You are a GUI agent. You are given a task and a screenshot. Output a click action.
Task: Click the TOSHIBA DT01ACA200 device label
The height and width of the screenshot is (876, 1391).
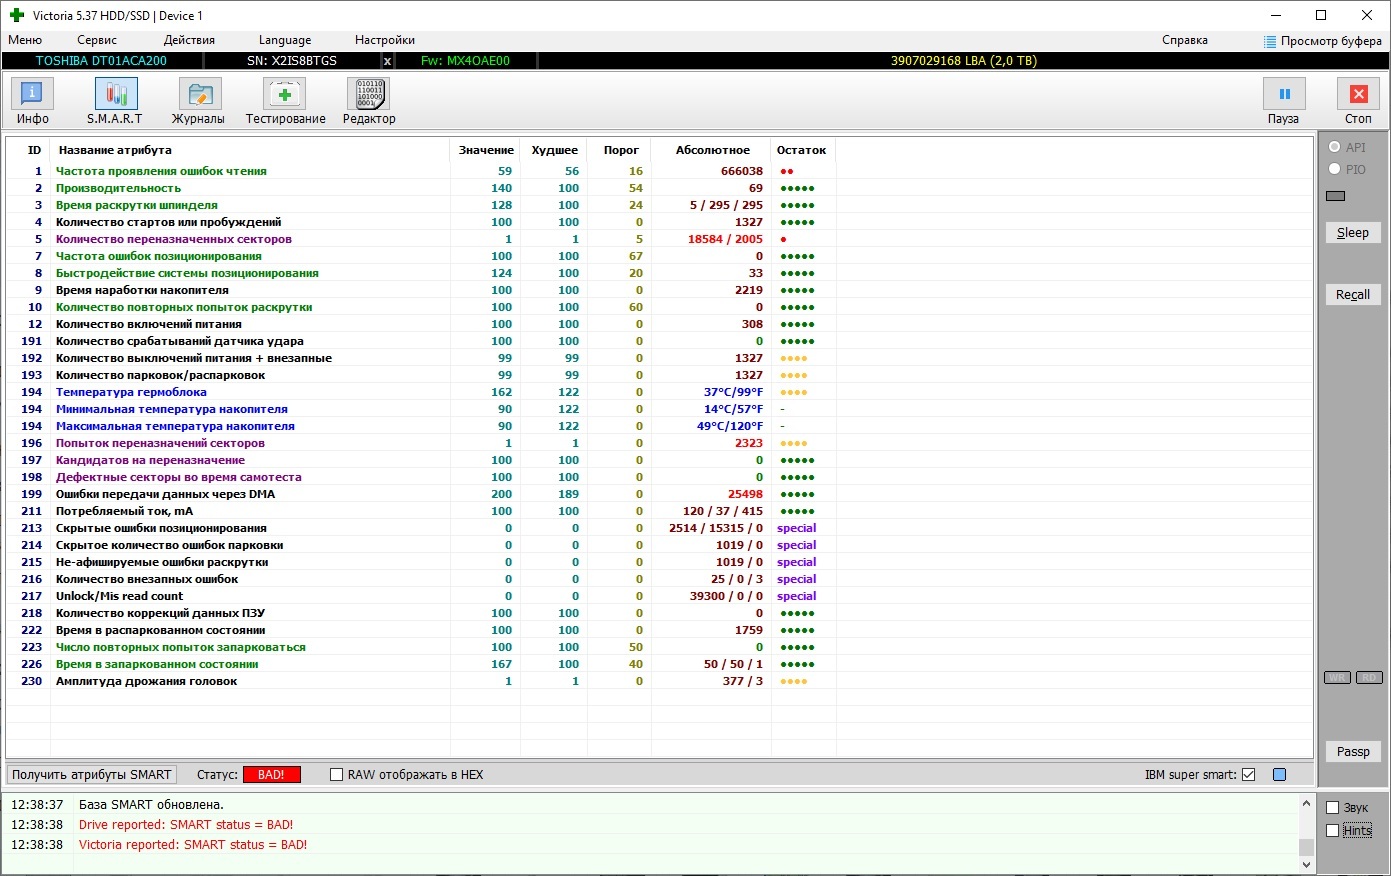[101, 61]
